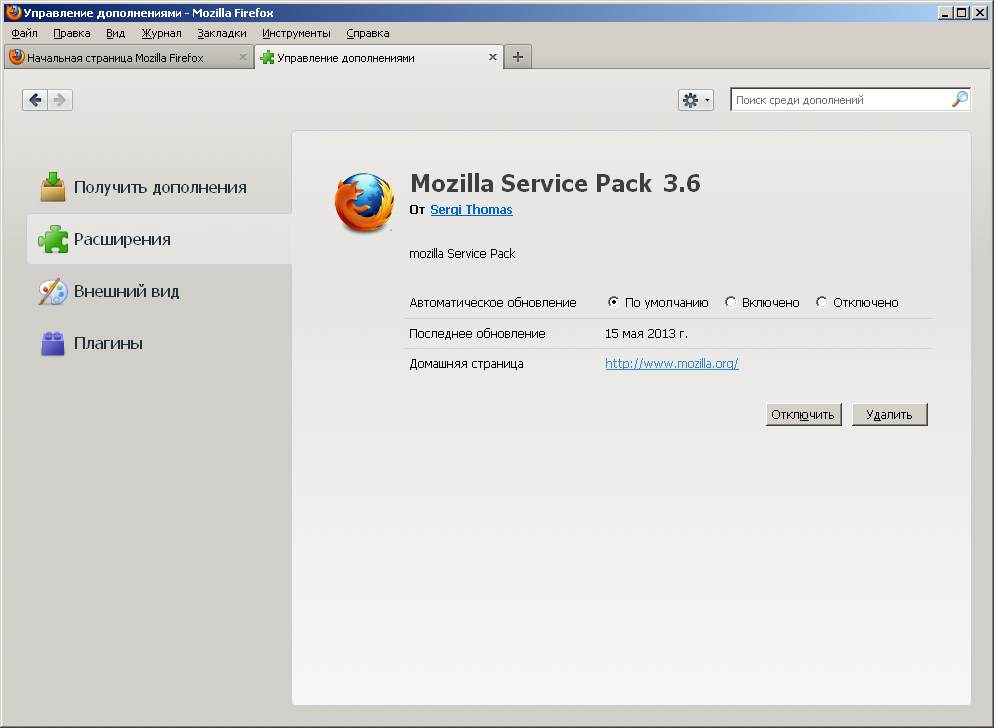
Task: Click the Firefox icon in title bar
Action: 13,13
